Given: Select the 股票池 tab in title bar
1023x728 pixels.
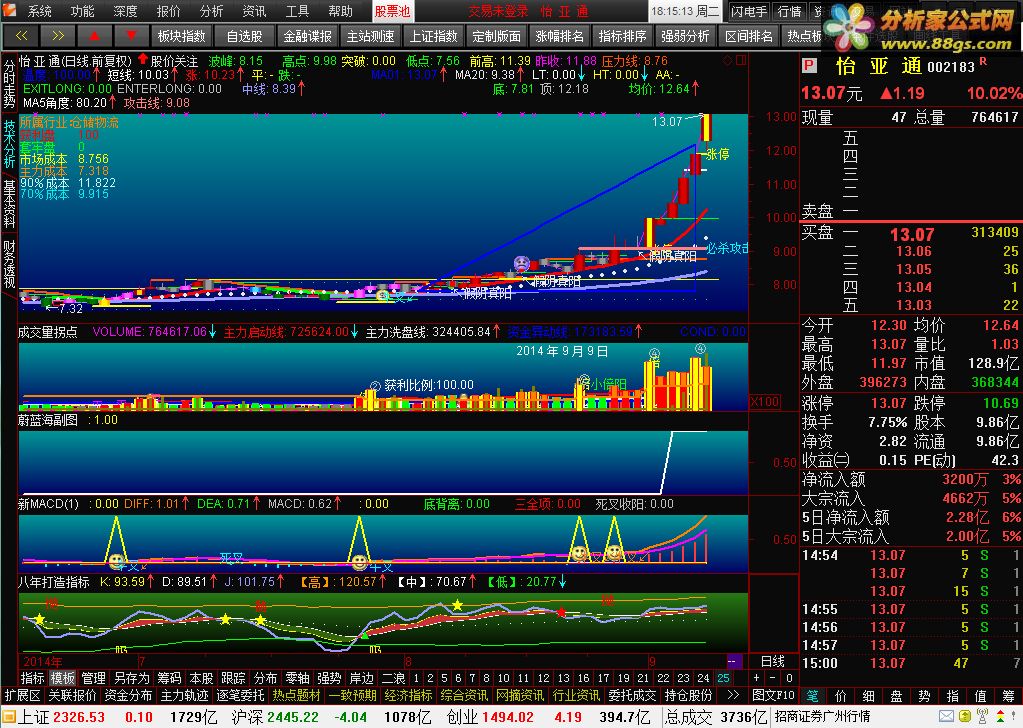Looking at the screenshot, I should (392, 11).
